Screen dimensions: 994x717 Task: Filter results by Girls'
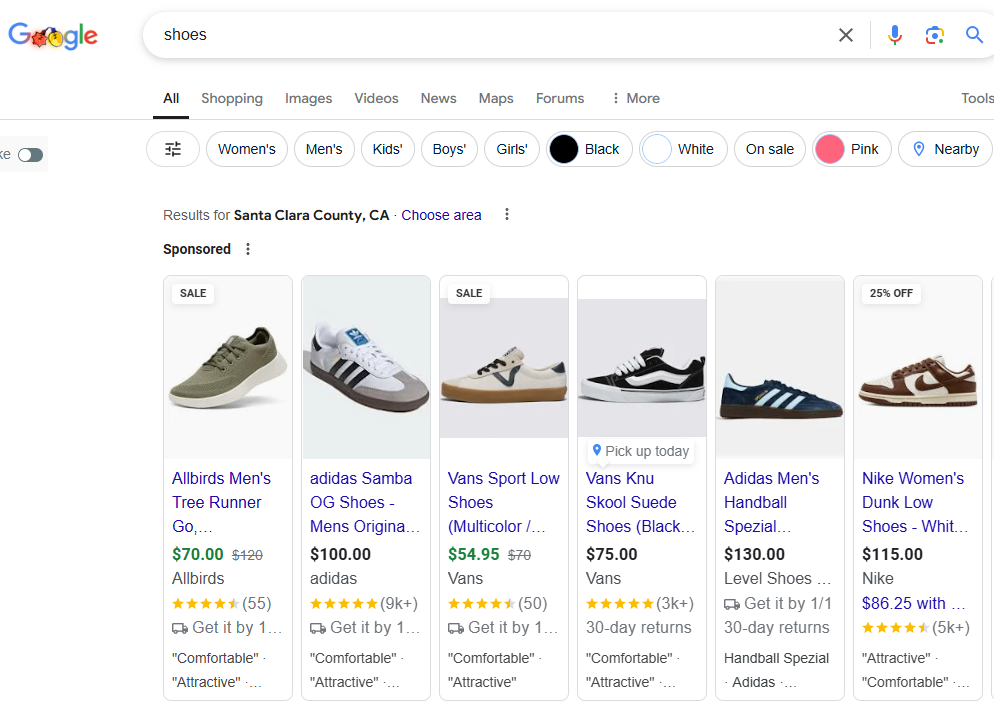pos(512,149)
